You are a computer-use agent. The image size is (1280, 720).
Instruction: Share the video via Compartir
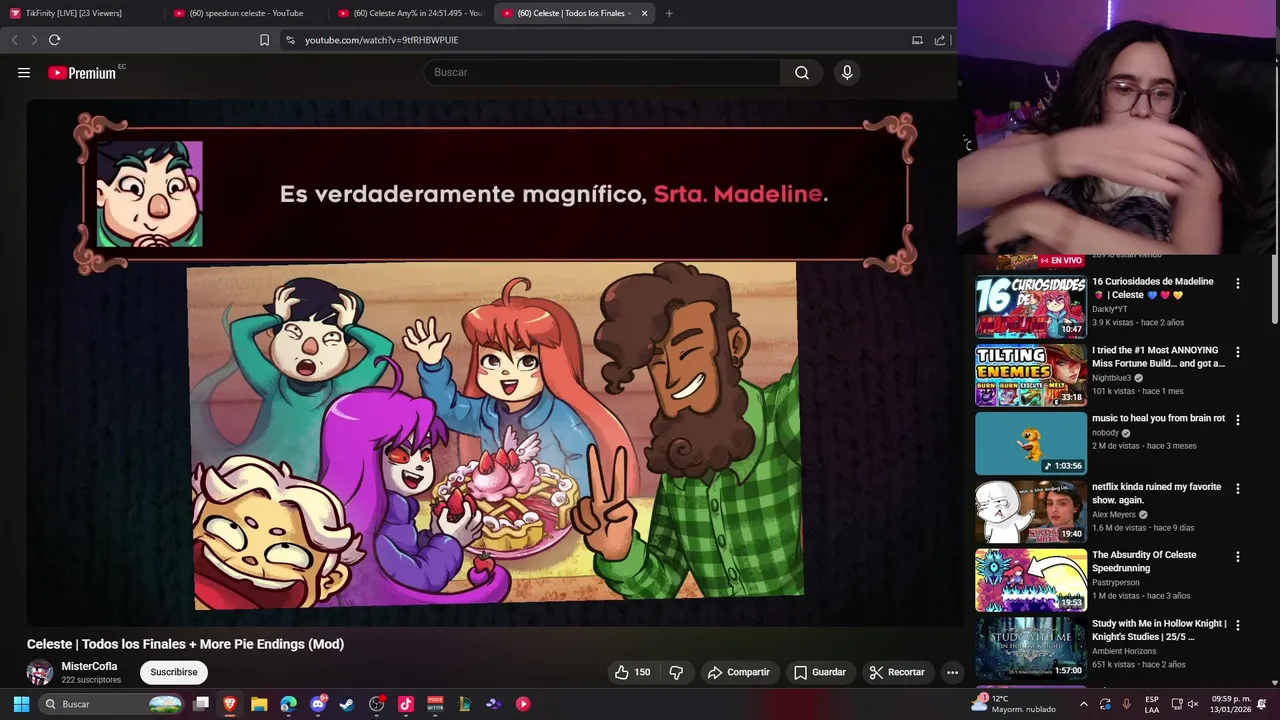click(x=738, y=672)
